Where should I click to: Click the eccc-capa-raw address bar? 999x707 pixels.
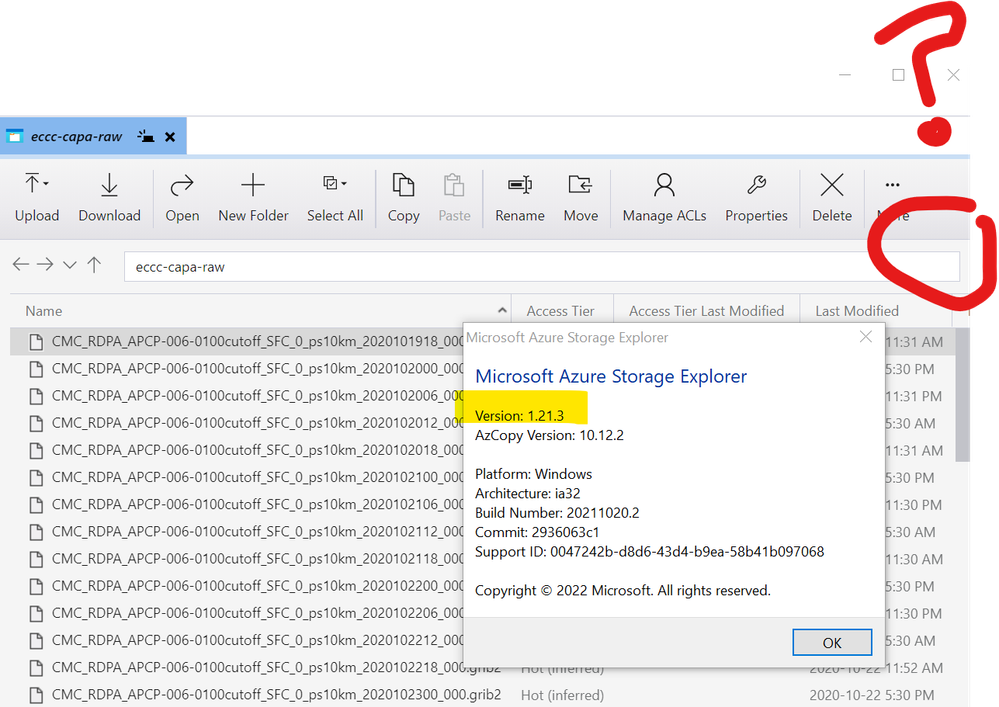(x=542, y=267)
